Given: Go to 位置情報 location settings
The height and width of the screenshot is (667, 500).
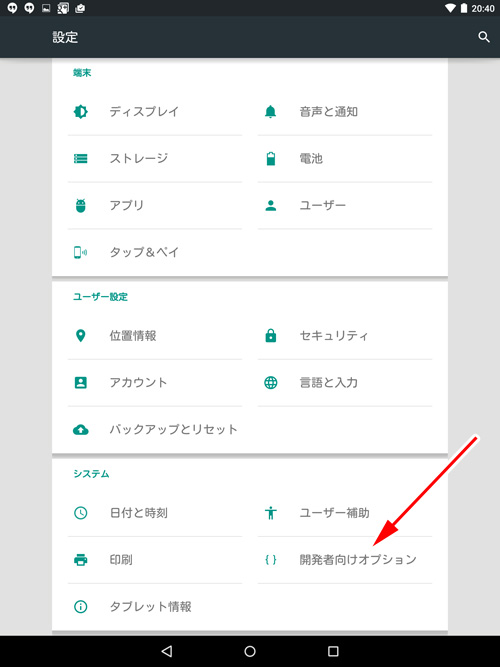Looking at the screenshot, I should click(x=155, y=336).
